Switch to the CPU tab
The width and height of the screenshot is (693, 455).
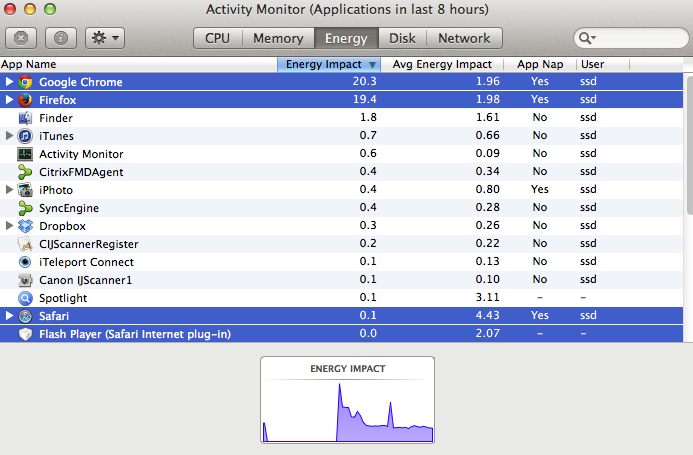pyautogui.click(x=218, y=38)
